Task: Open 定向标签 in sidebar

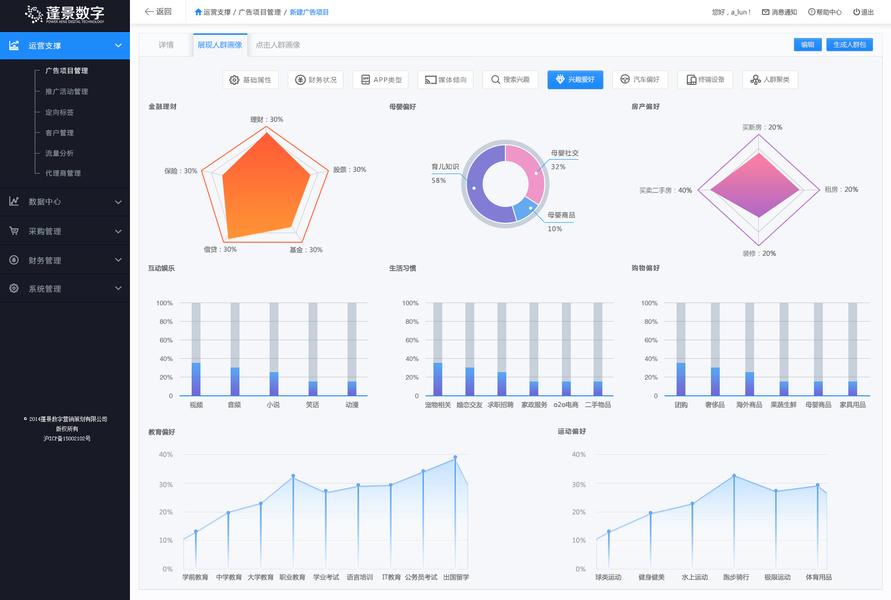Action: click(x=60, y=112)
